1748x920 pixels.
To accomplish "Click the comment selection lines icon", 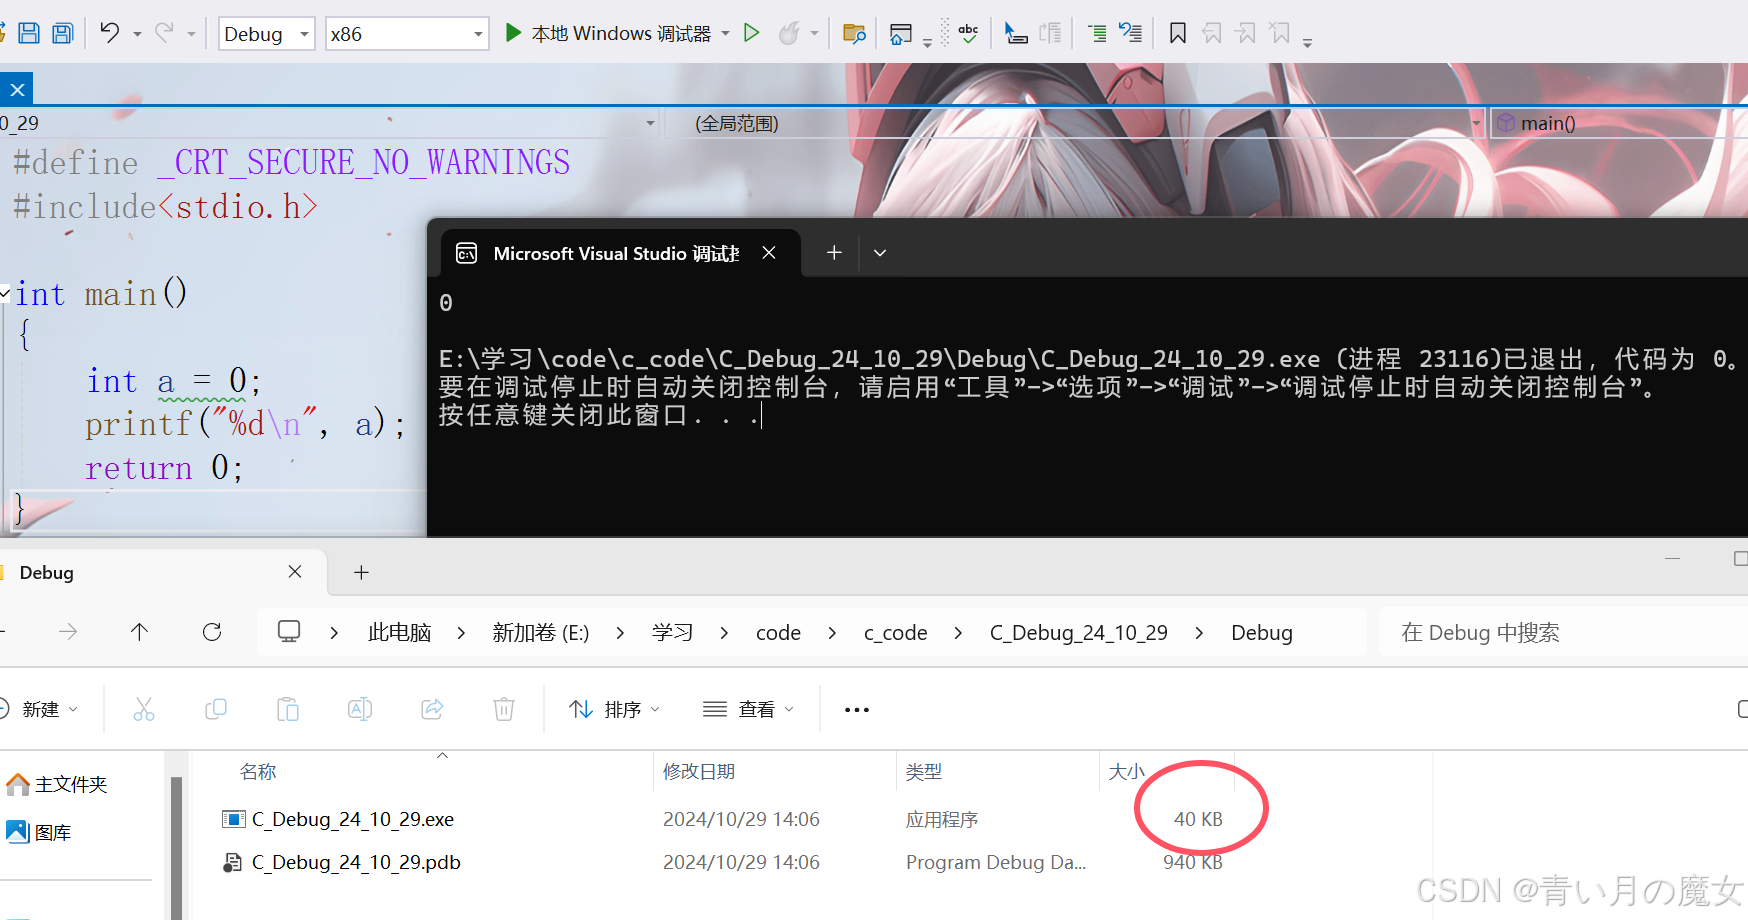I will [x=1130, y=33].
